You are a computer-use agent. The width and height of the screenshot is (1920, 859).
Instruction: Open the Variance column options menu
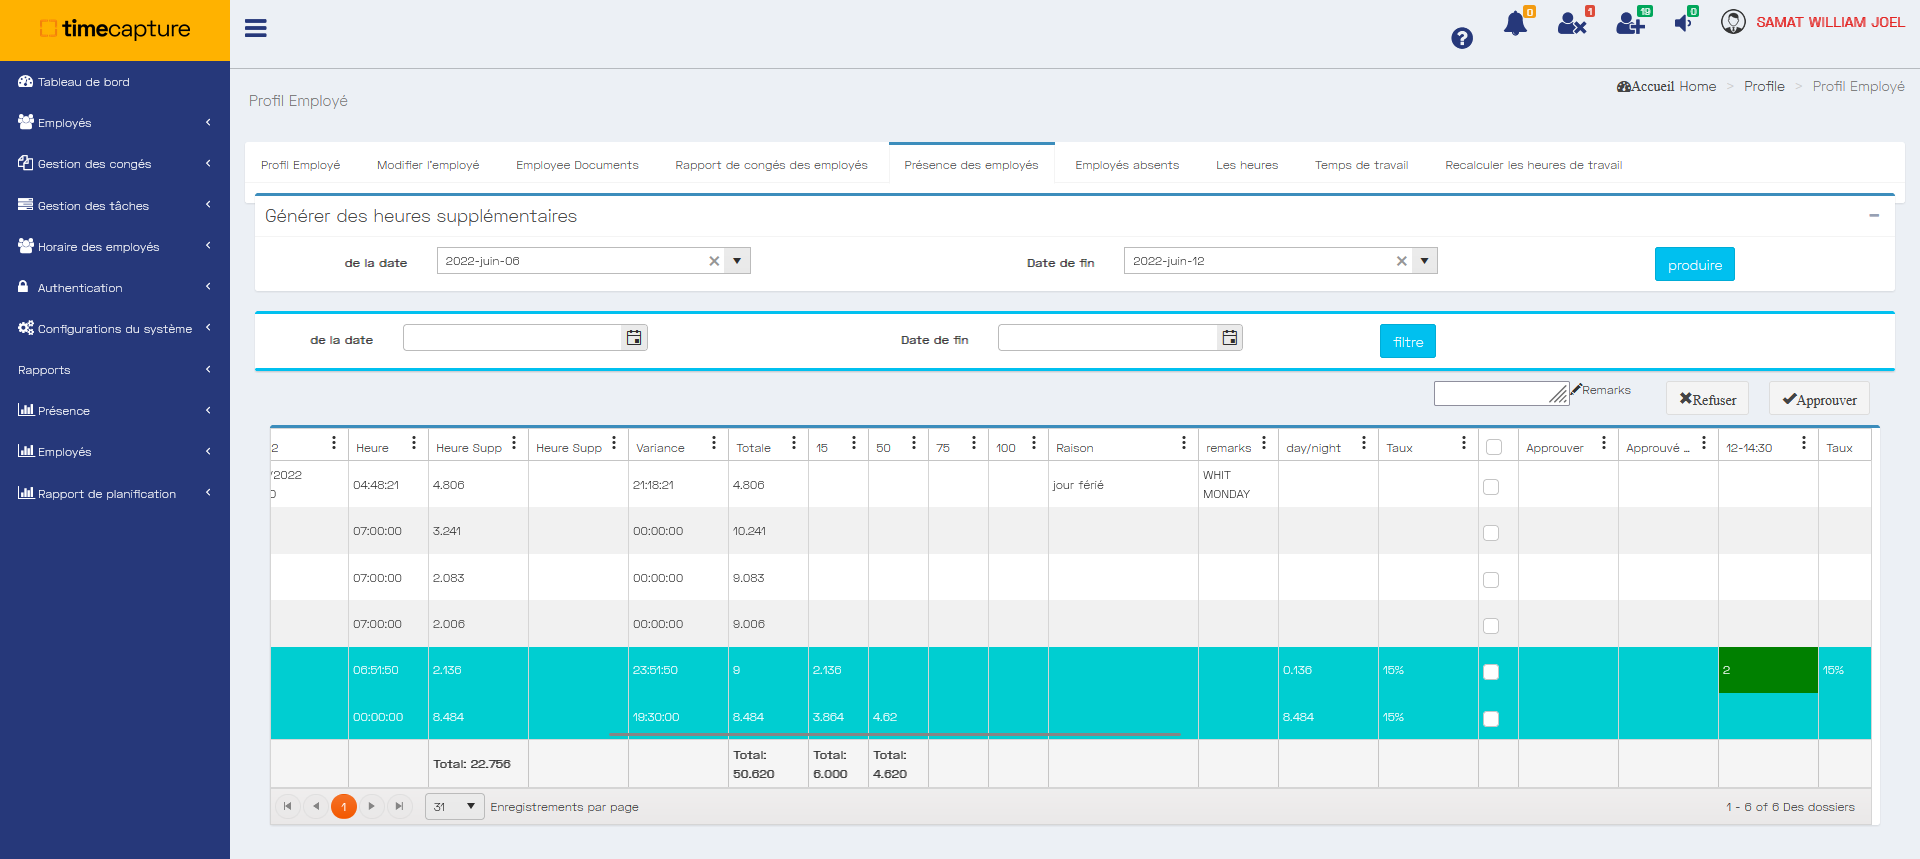click(714, 443)
